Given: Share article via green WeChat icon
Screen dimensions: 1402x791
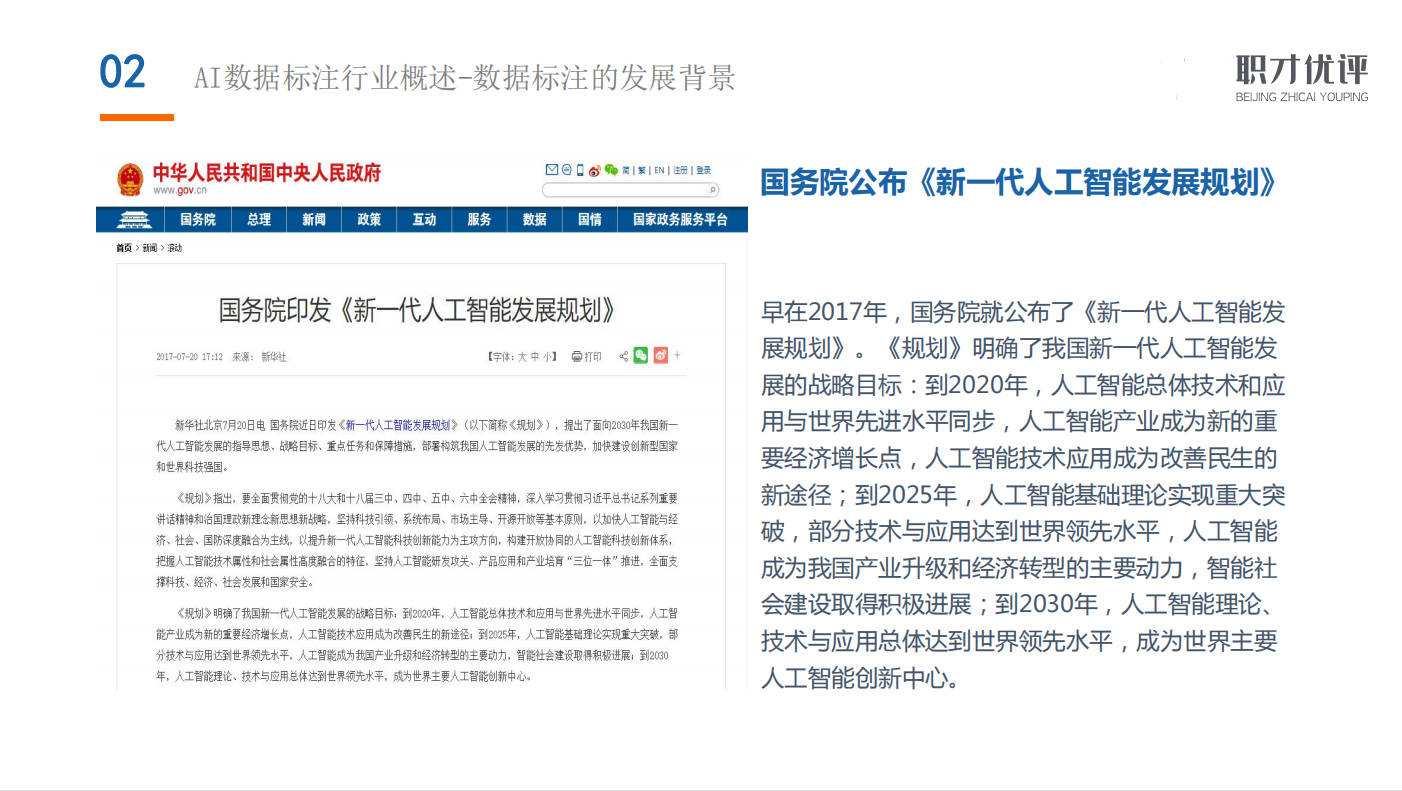Looking at the screenshot, I should [641, 355].
